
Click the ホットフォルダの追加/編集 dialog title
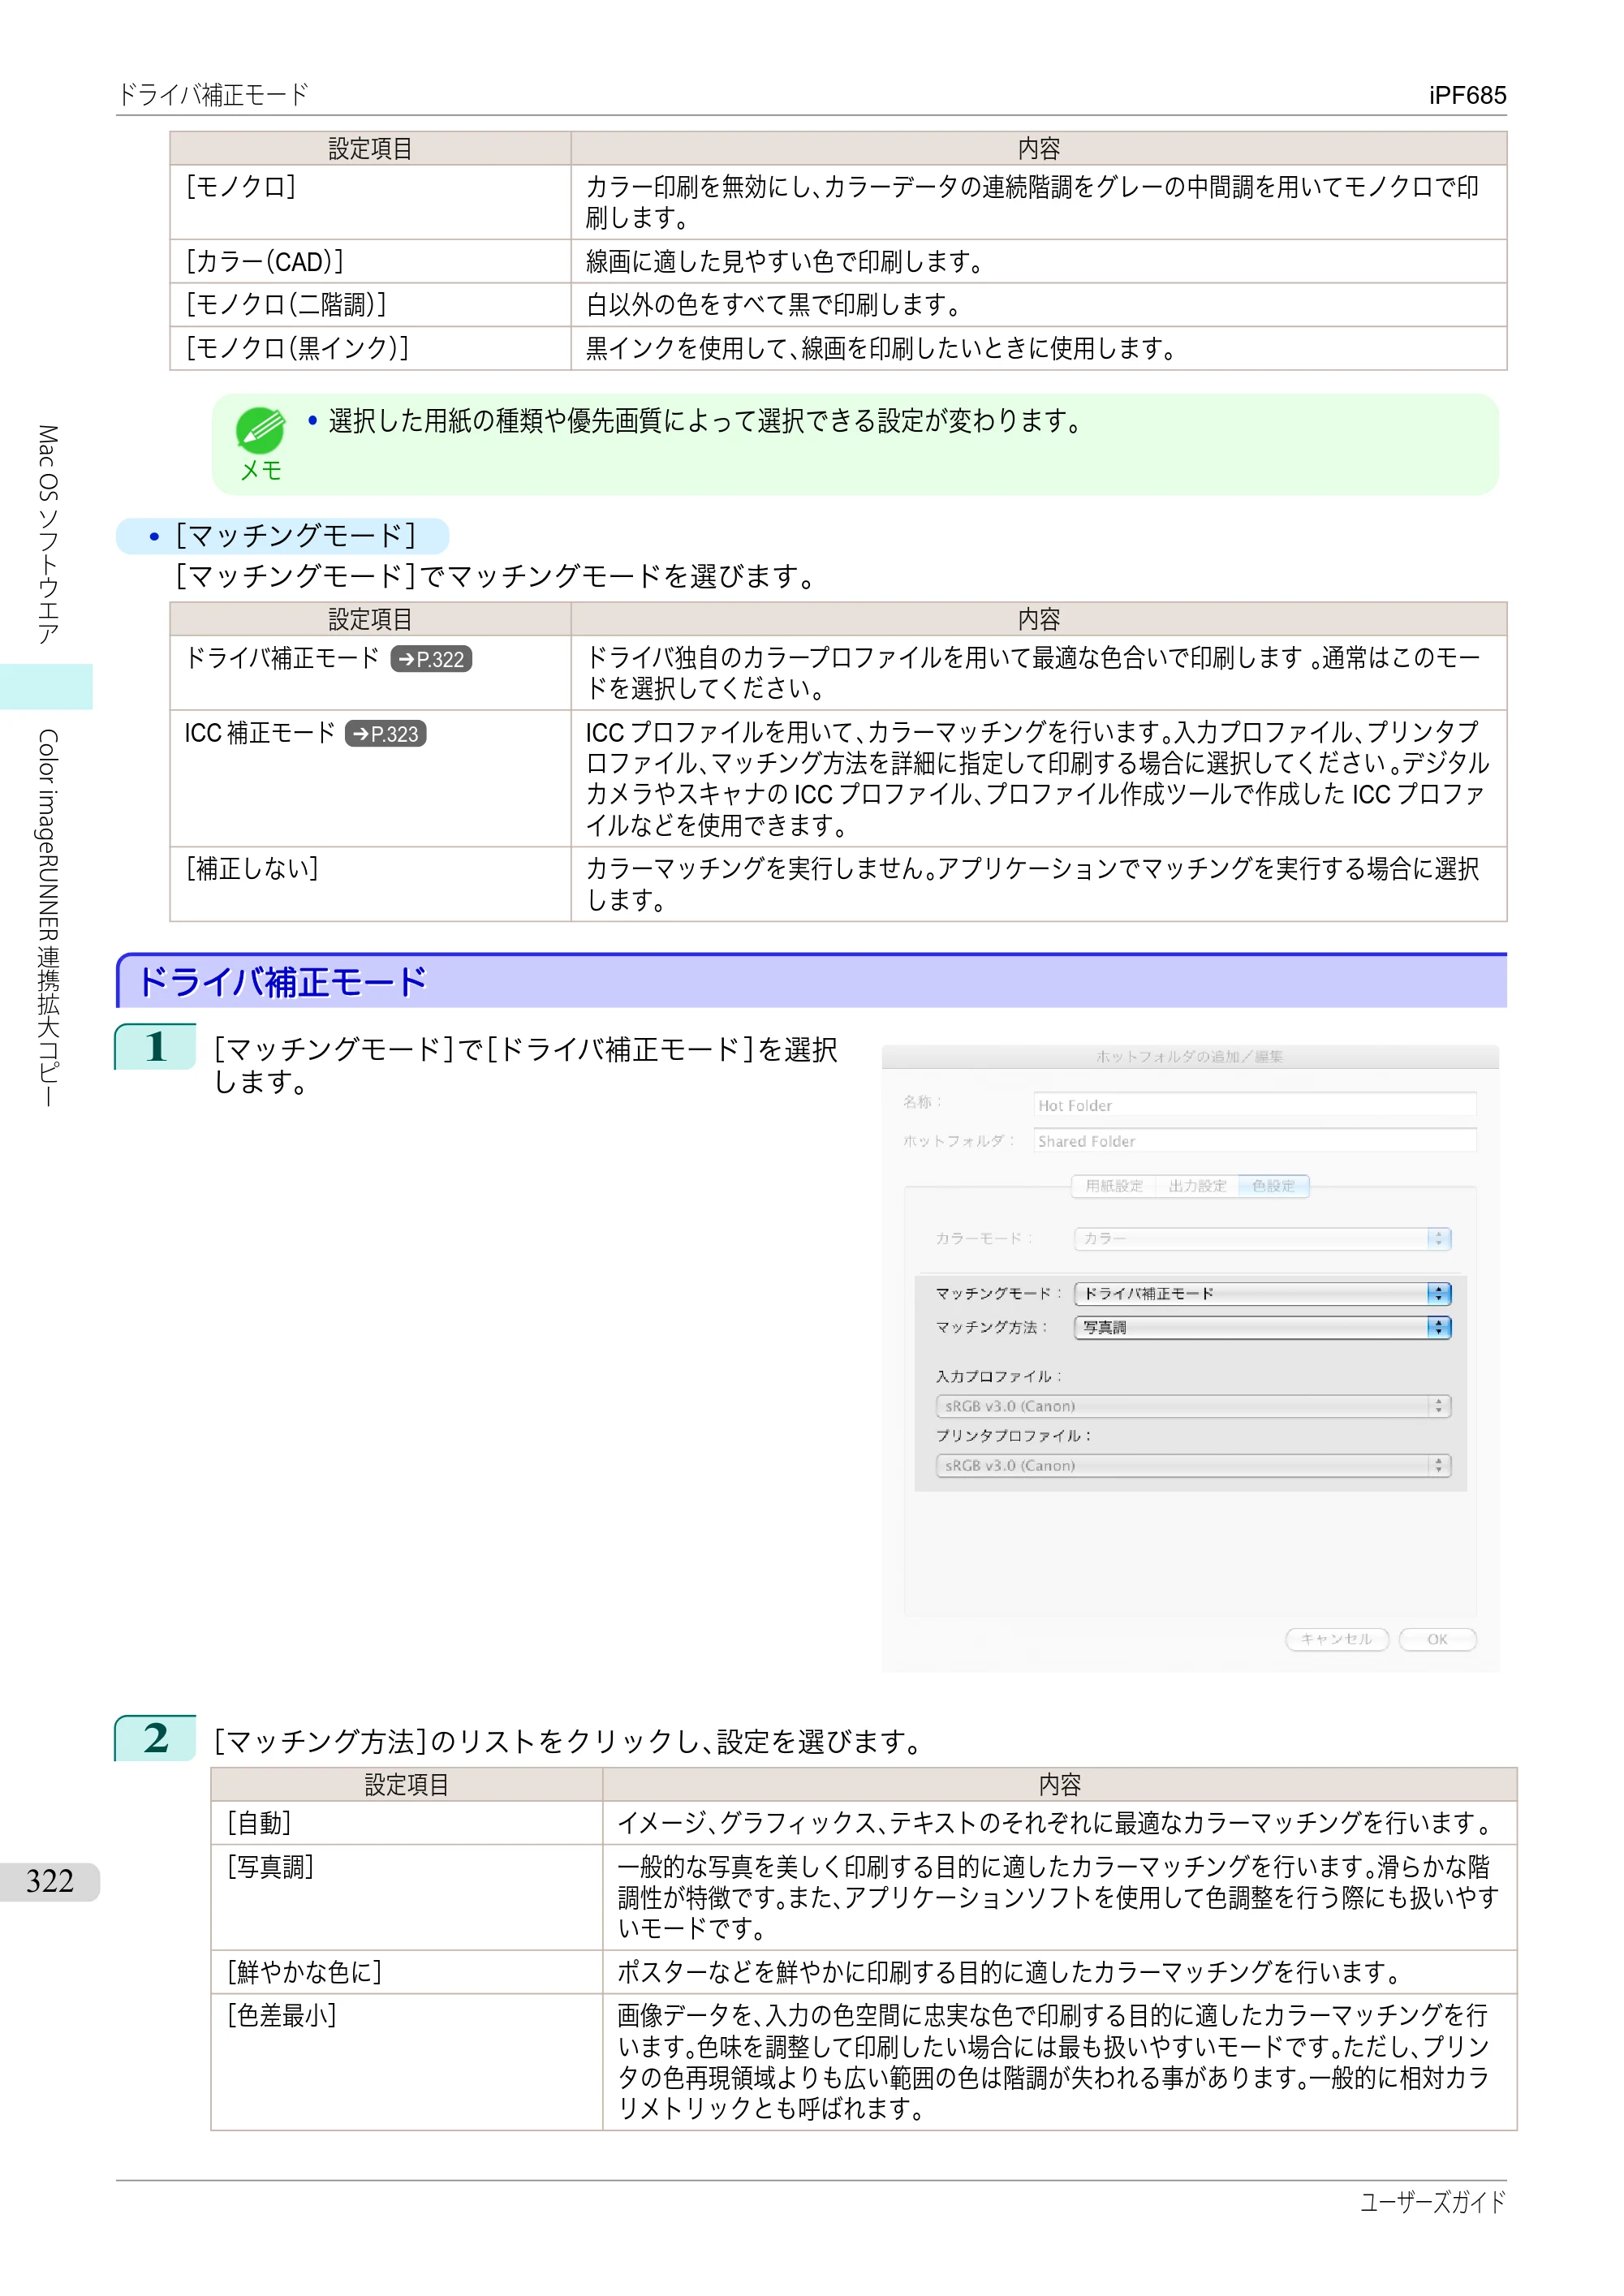point(1189,1056)
